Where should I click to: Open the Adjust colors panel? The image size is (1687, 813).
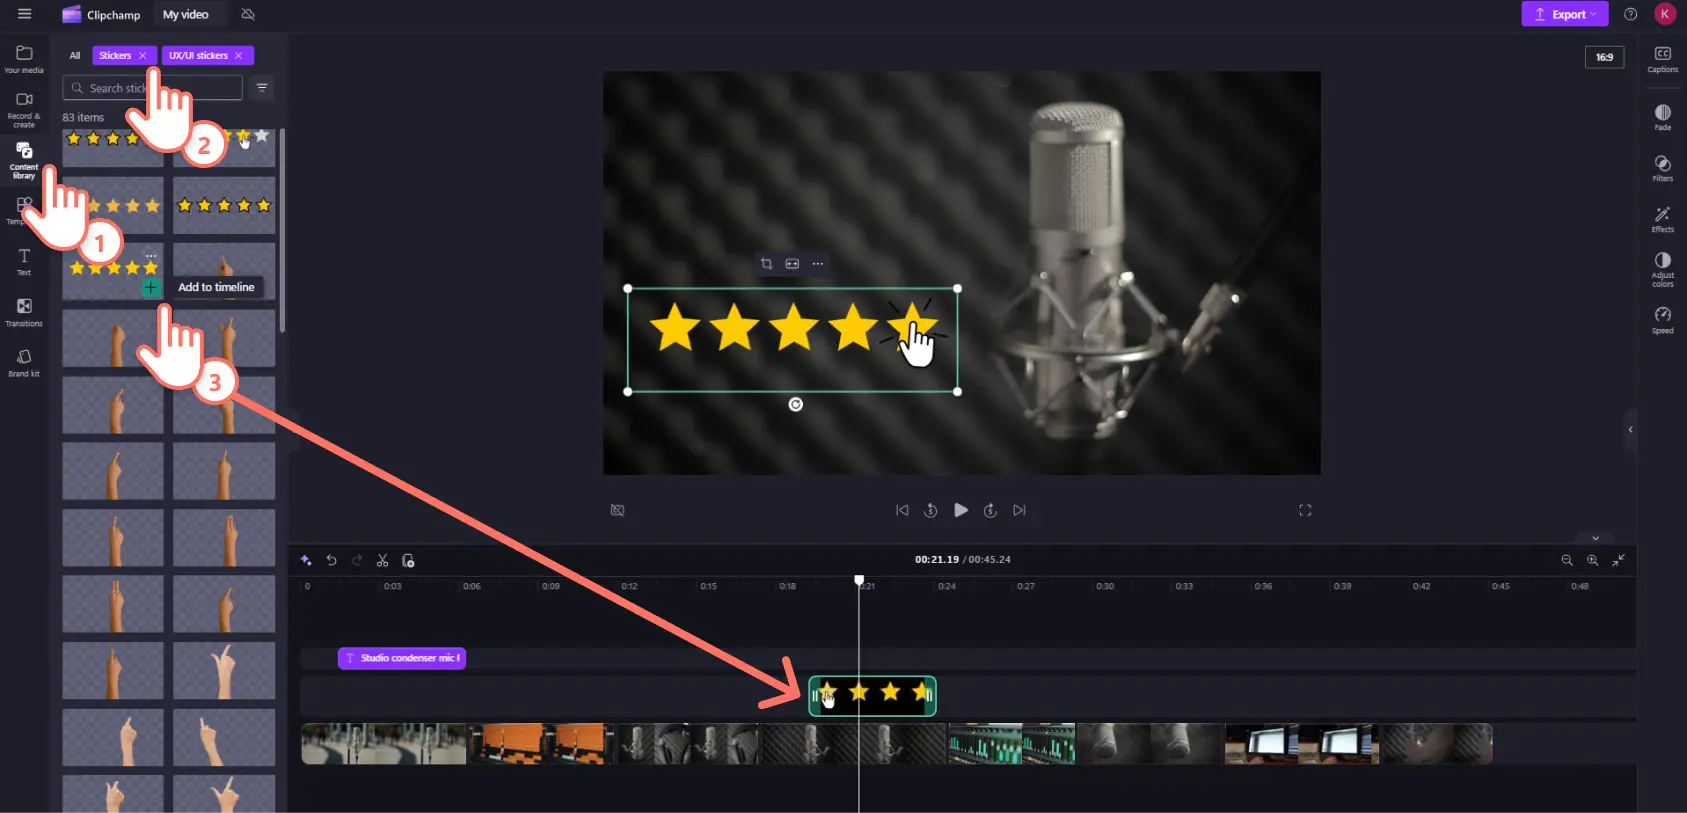pos(1662,268)
